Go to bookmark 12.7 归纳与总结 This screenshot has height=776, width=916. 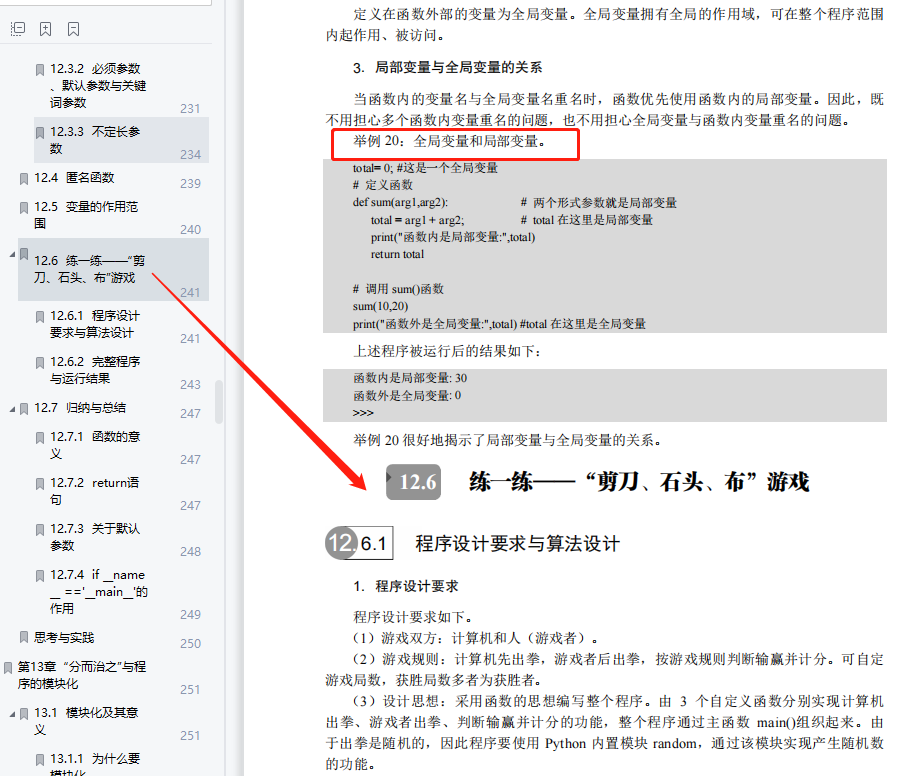(x=80, y=407)
